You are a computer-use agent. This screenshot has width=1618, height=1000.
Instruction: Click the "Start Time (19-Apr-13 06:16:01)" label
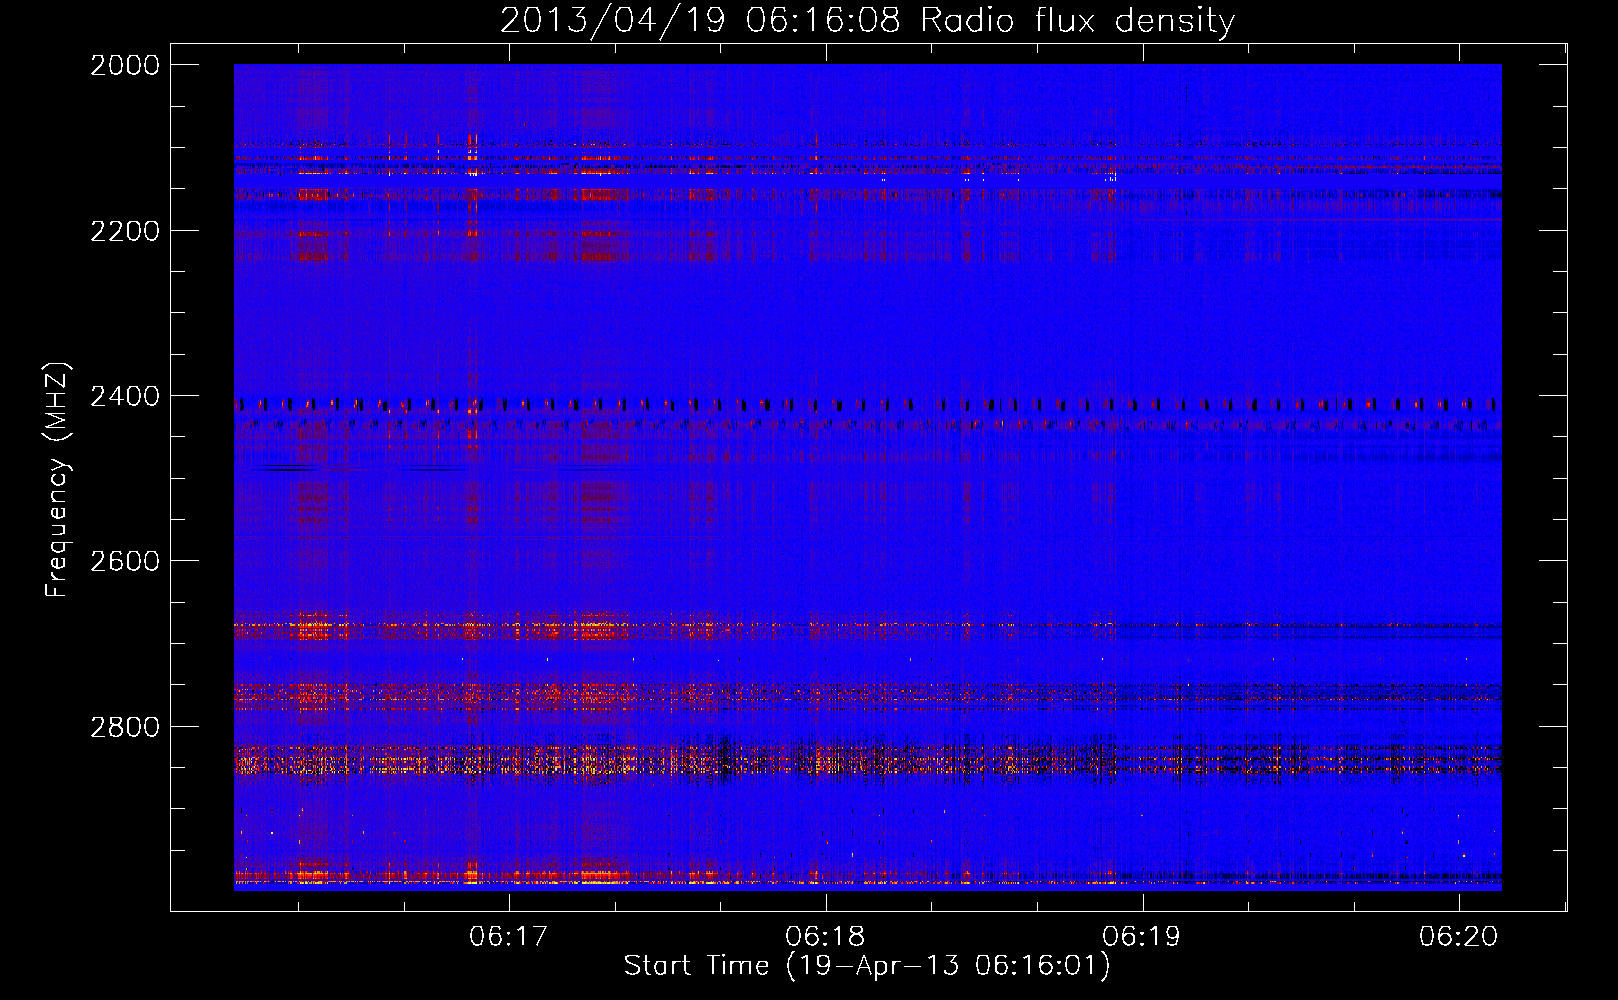pyautogui.click(x=867, y=966)
